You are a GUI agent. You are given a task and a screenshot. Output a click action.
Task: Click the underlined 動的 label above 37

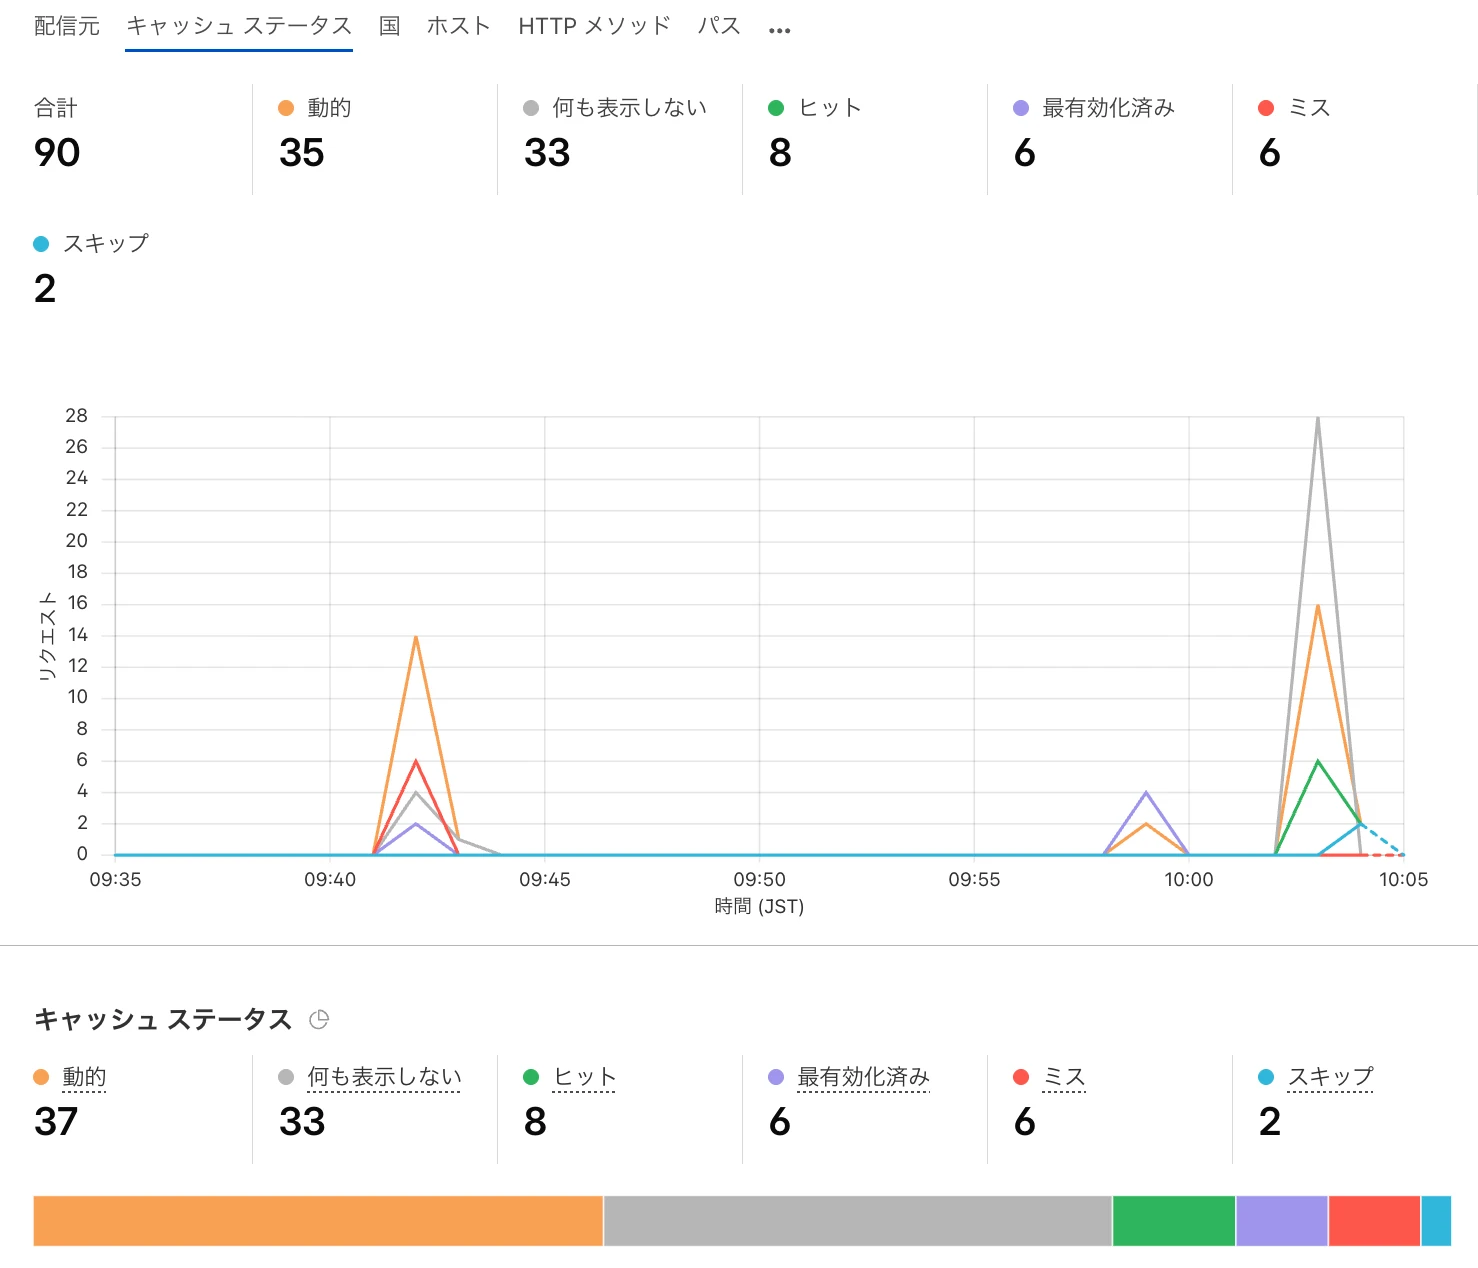pos(84,1077)
